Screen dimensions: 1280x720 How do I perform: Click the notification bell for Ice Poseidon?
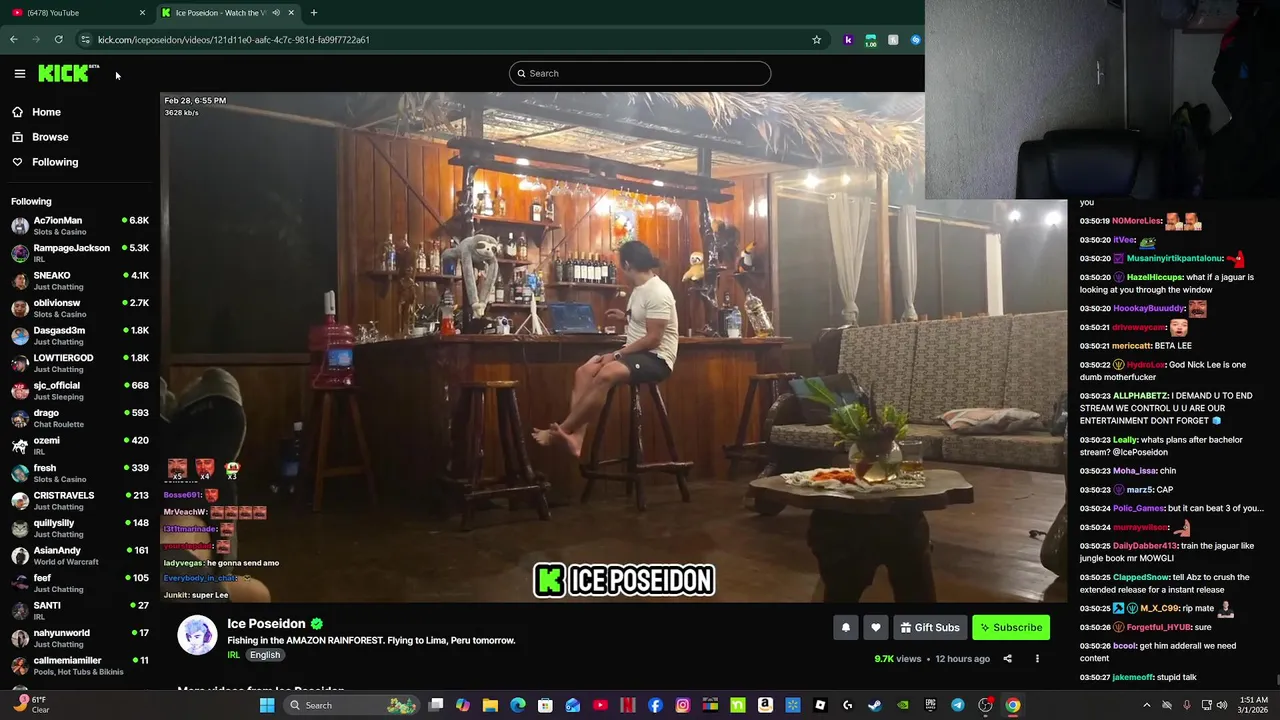(x=846, y=627)
